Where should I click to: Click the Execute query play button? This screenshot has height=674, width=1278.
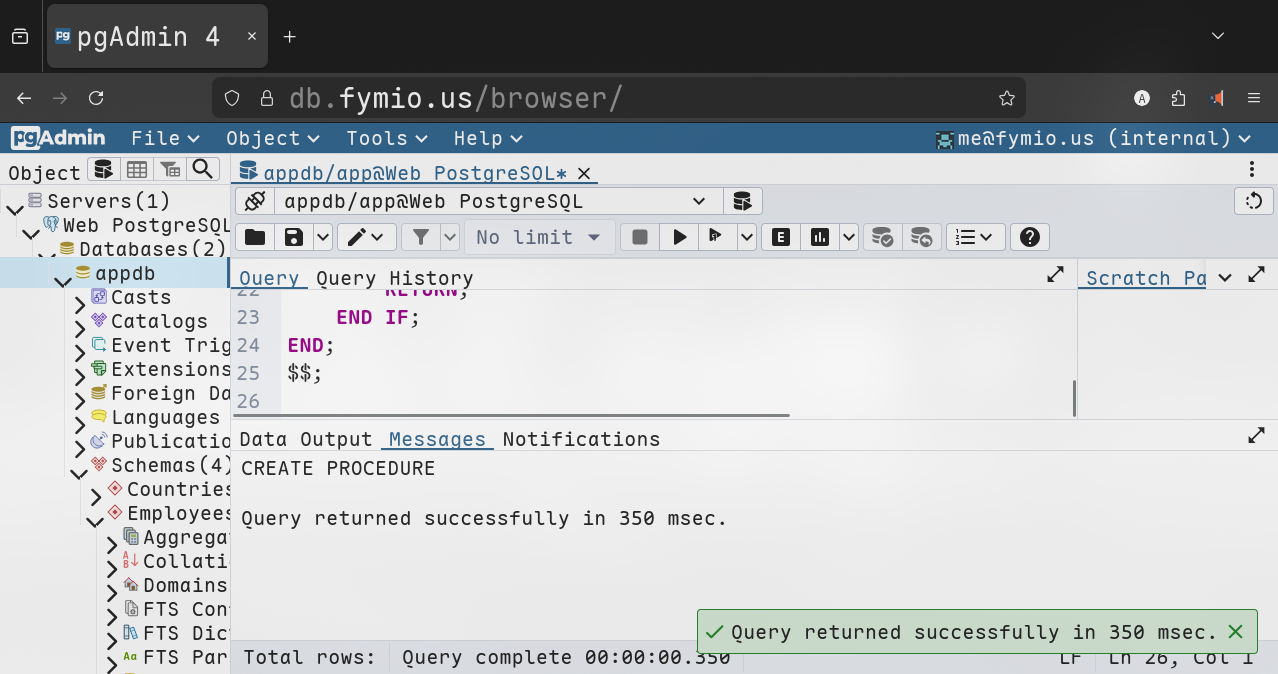680,237
